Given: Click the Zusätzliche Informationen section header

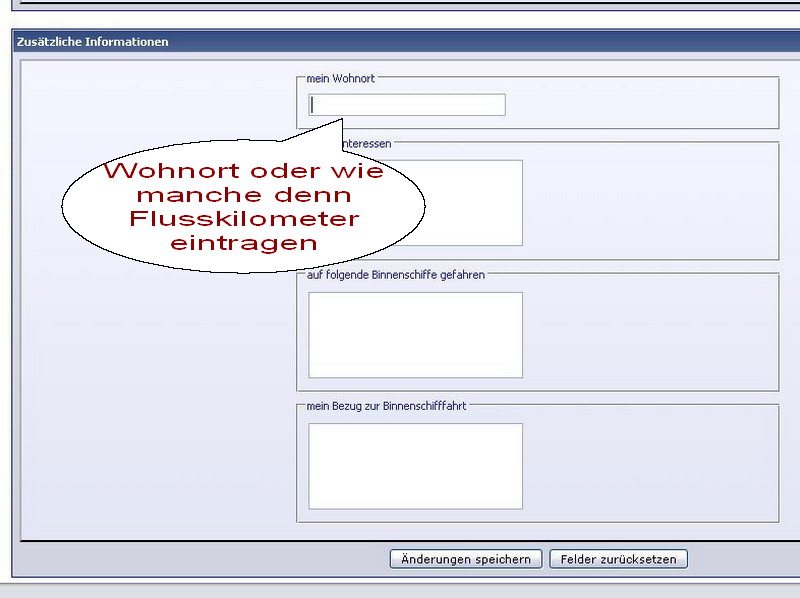Looking at the screenshot, I should [x=93, y=42].
